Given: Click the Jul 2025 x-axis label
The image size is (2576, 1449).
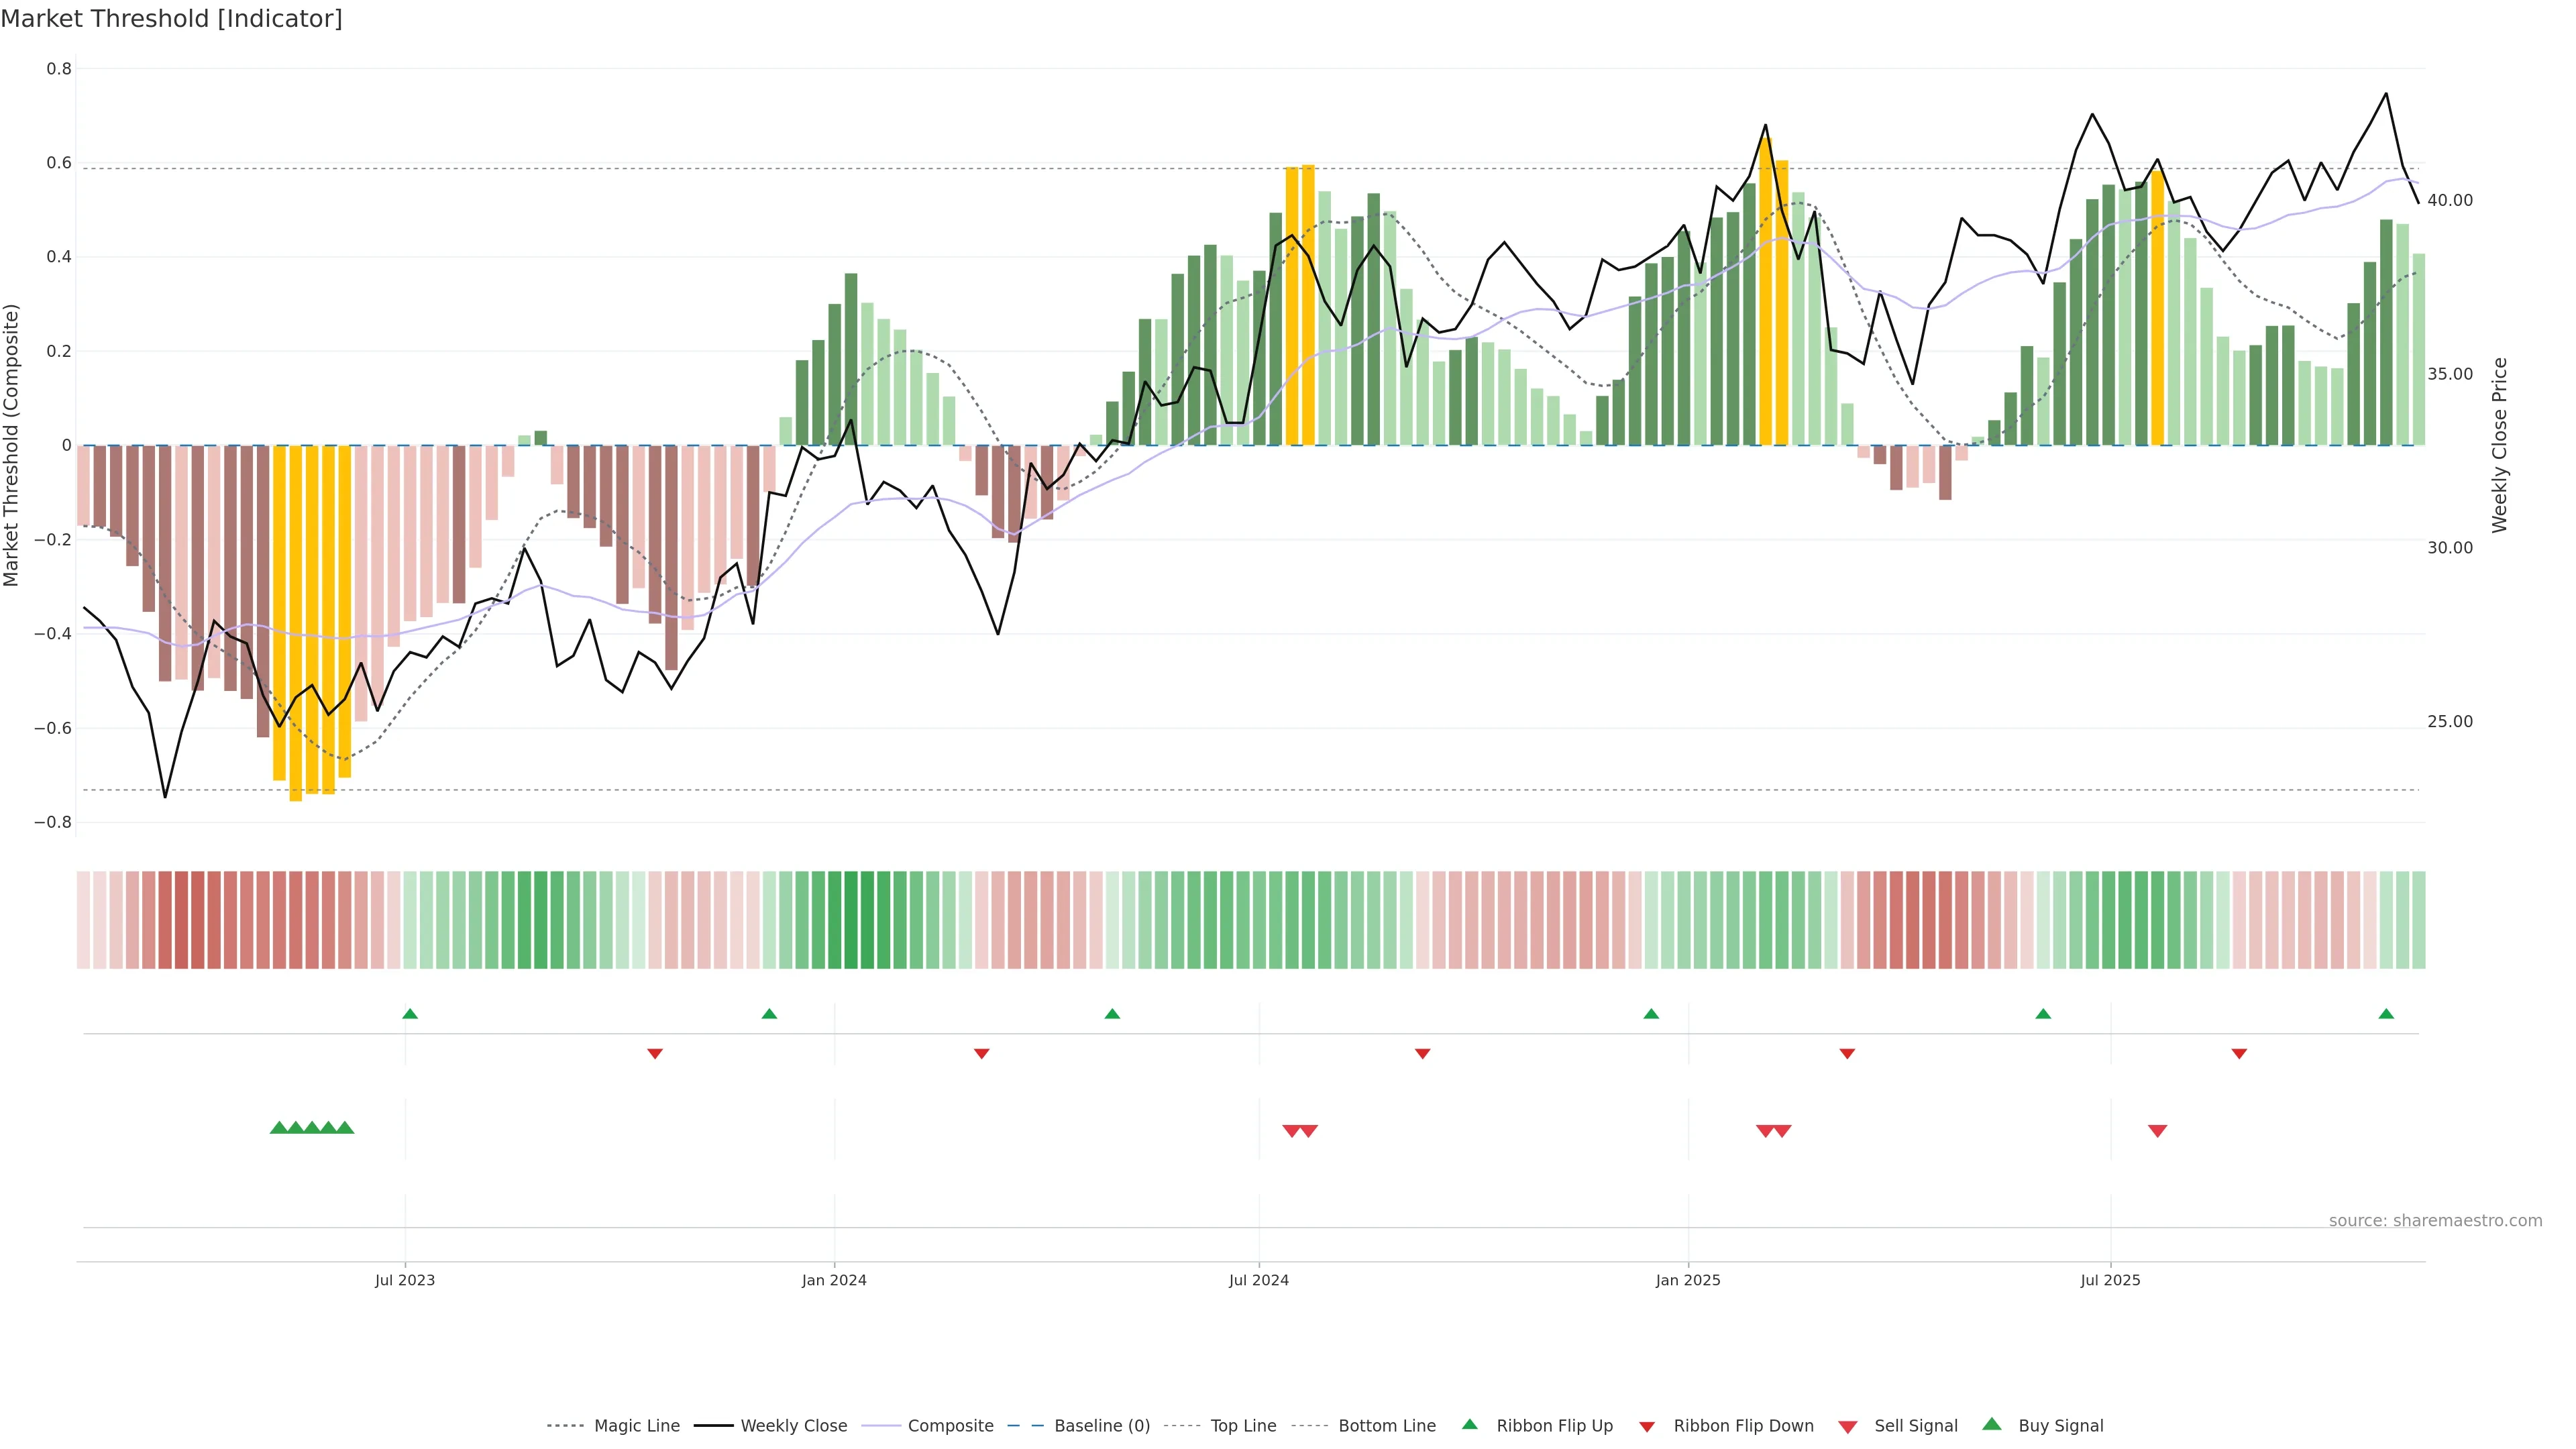Looking at the screenshot, I should (x=2110, y=1280).
